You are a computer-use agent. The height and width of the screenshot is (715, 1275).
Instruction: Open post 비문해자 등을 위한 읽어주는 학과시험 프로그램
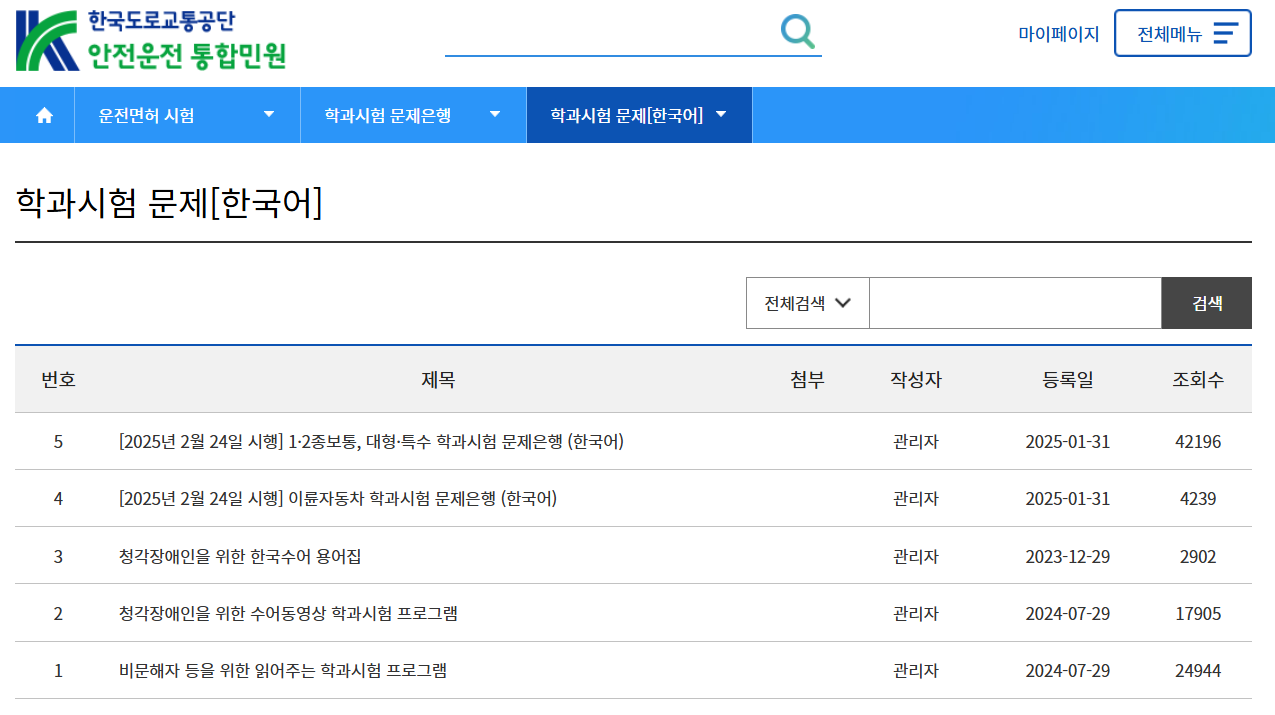[283, 670]
